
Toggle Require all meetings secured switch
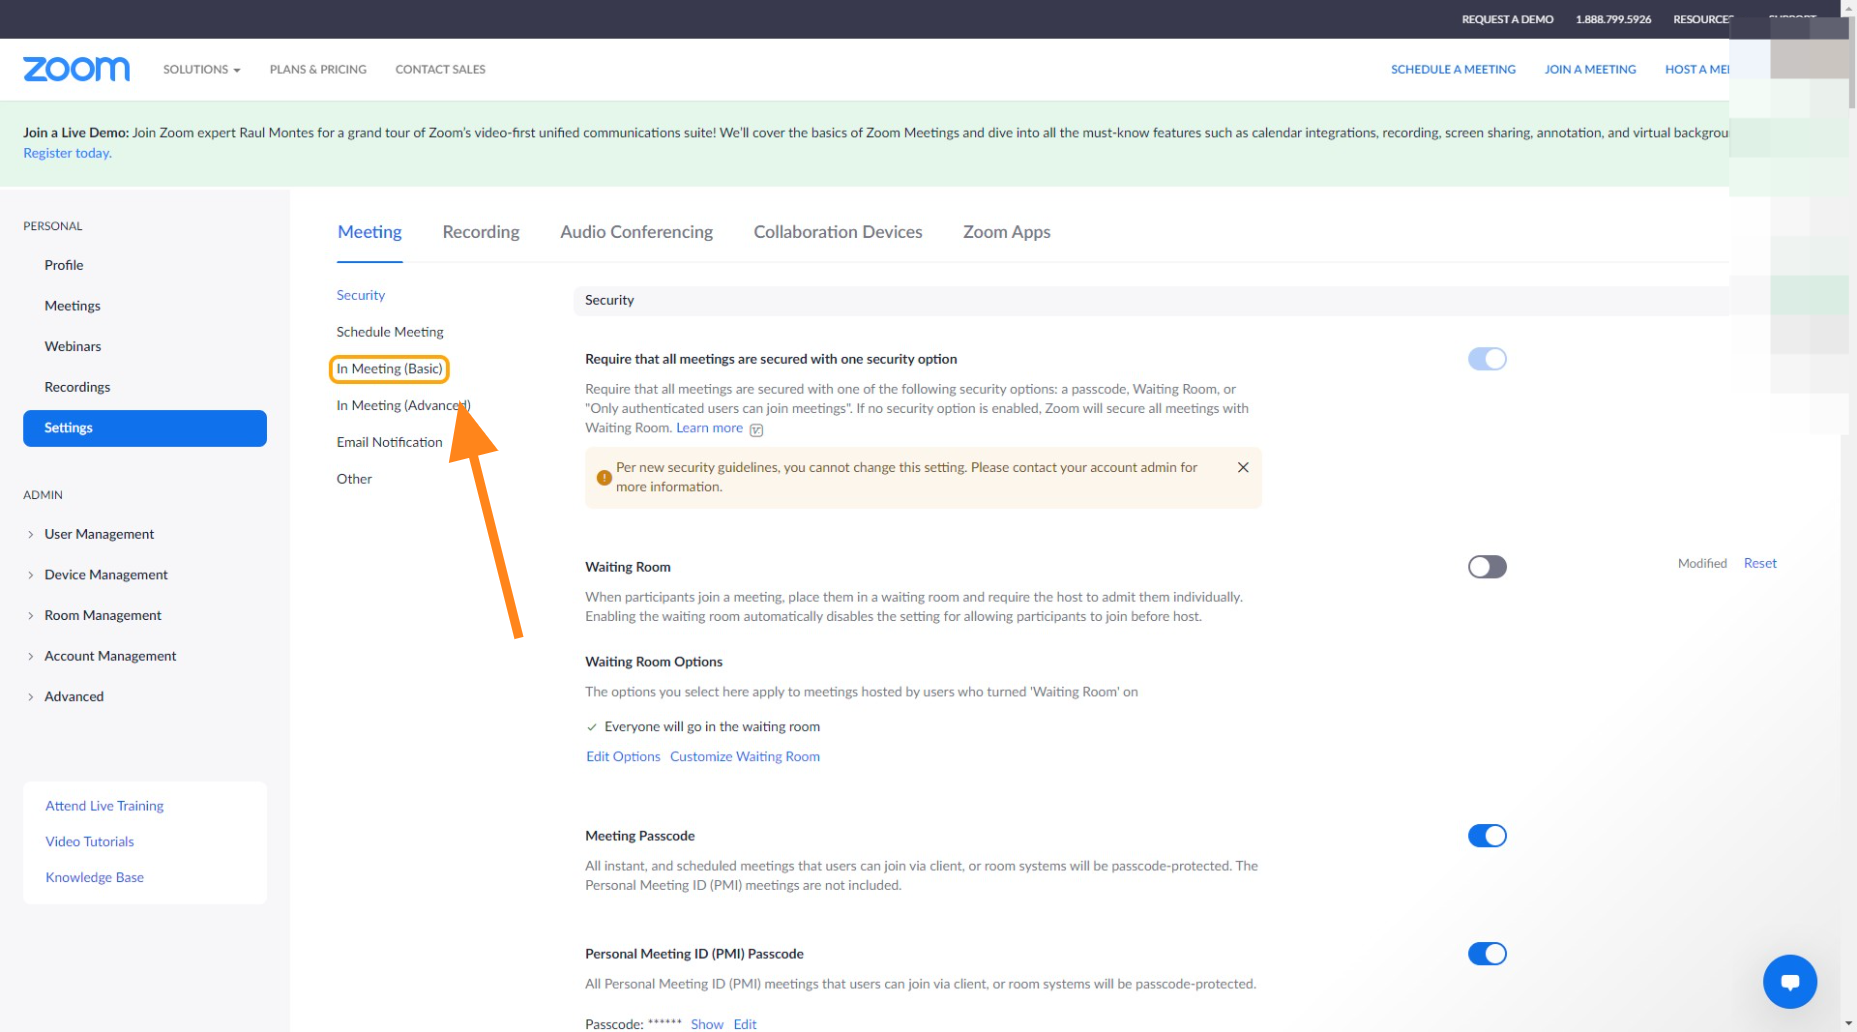click(x=1486, y=359)
